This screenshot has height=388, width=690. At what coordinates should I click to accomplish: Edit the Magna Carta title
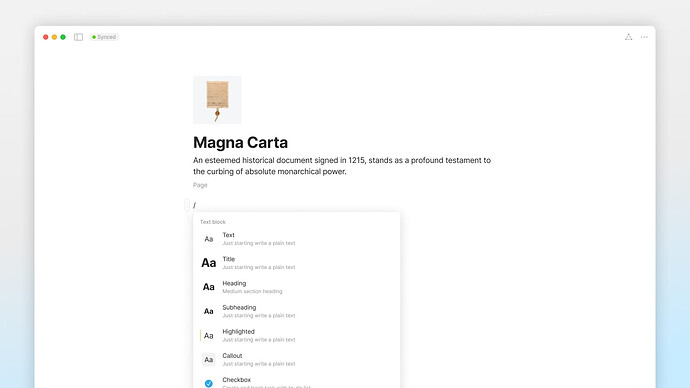pyautogui.click(x=240, y=143)
